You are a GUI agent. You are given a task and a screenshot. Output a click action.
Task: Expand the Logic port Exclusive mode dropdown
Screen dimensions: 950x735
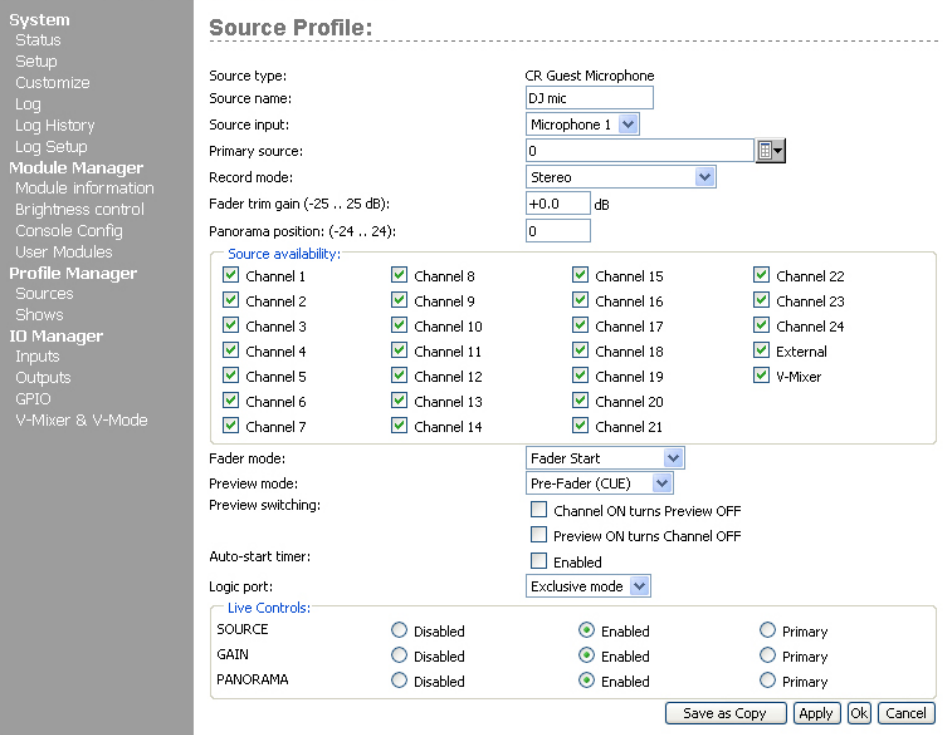(640, 586)
